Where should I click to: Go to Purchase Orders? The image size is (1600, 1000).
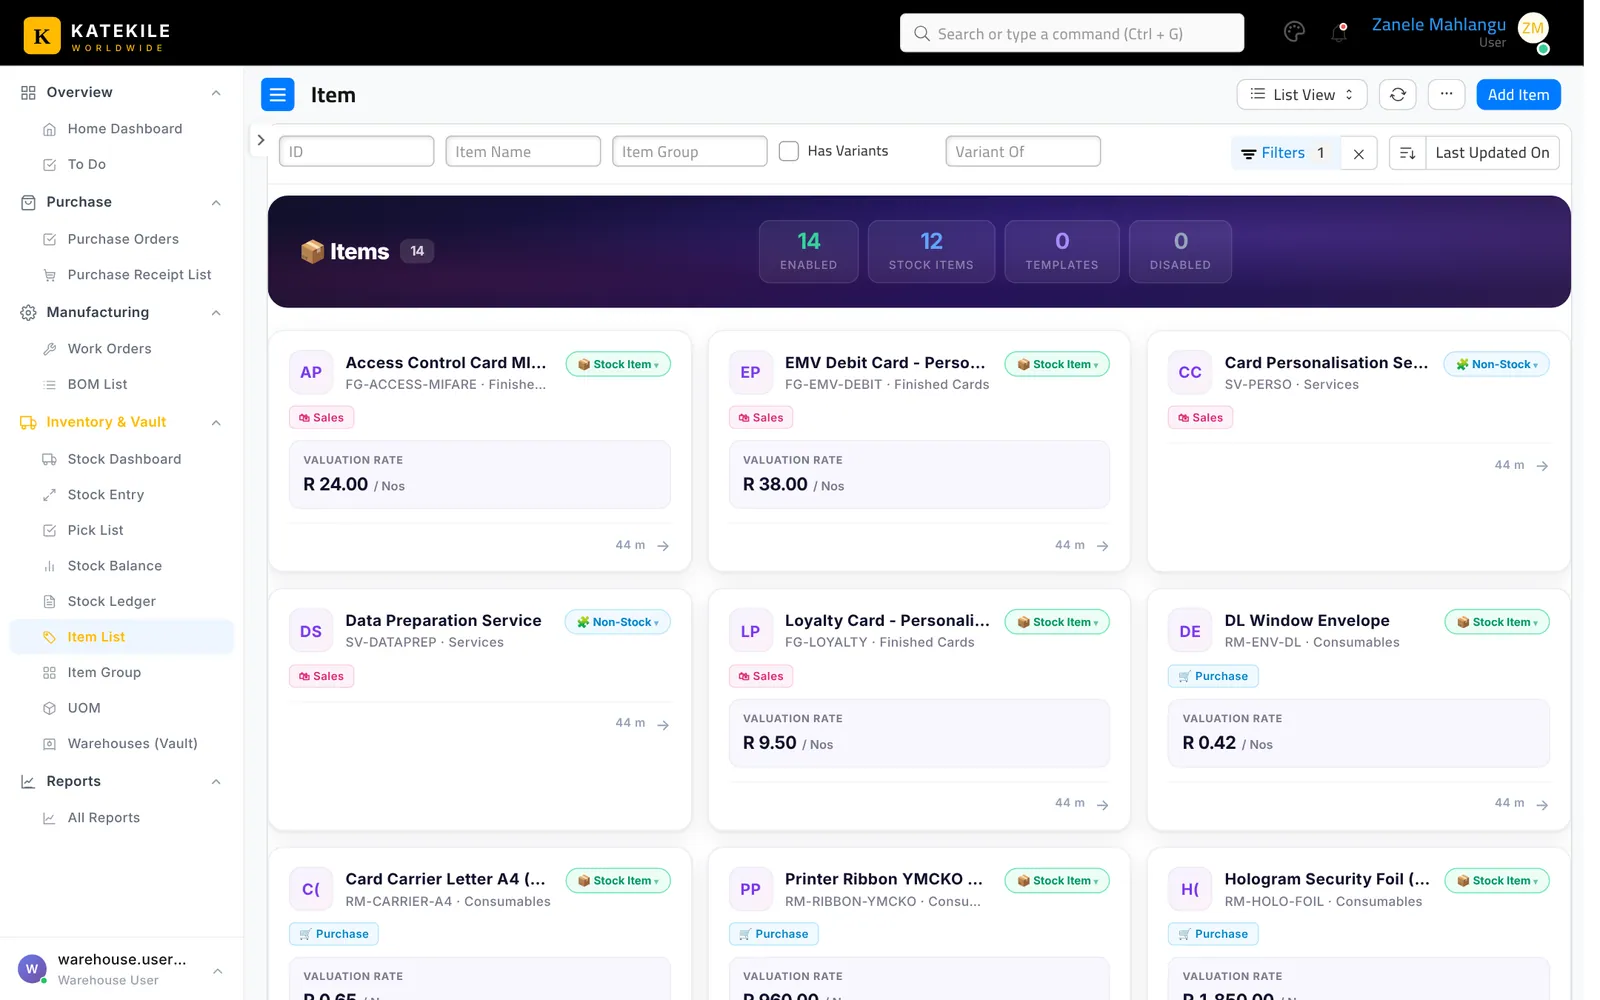122,239
